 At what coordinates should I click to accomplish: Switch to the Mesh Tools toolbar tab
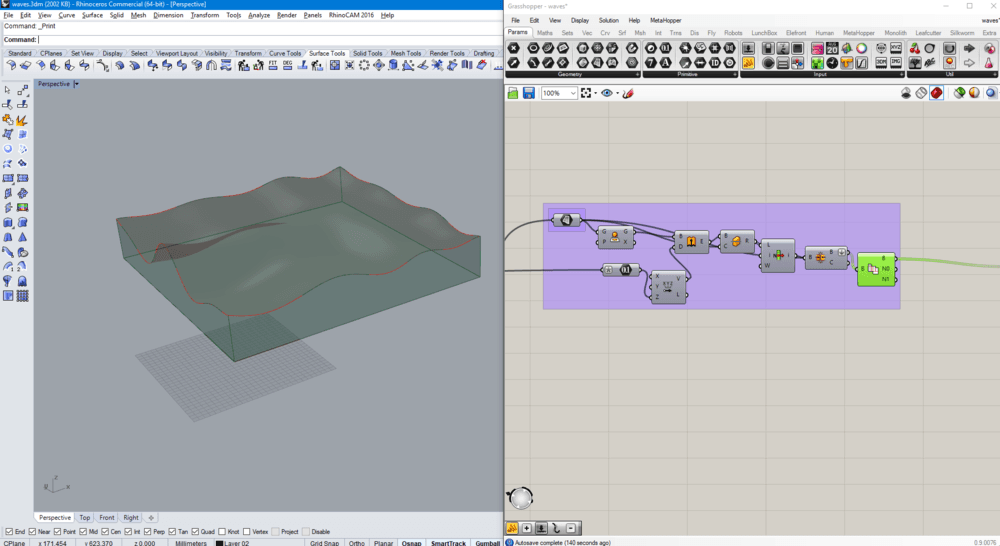[x=405, y=53]
